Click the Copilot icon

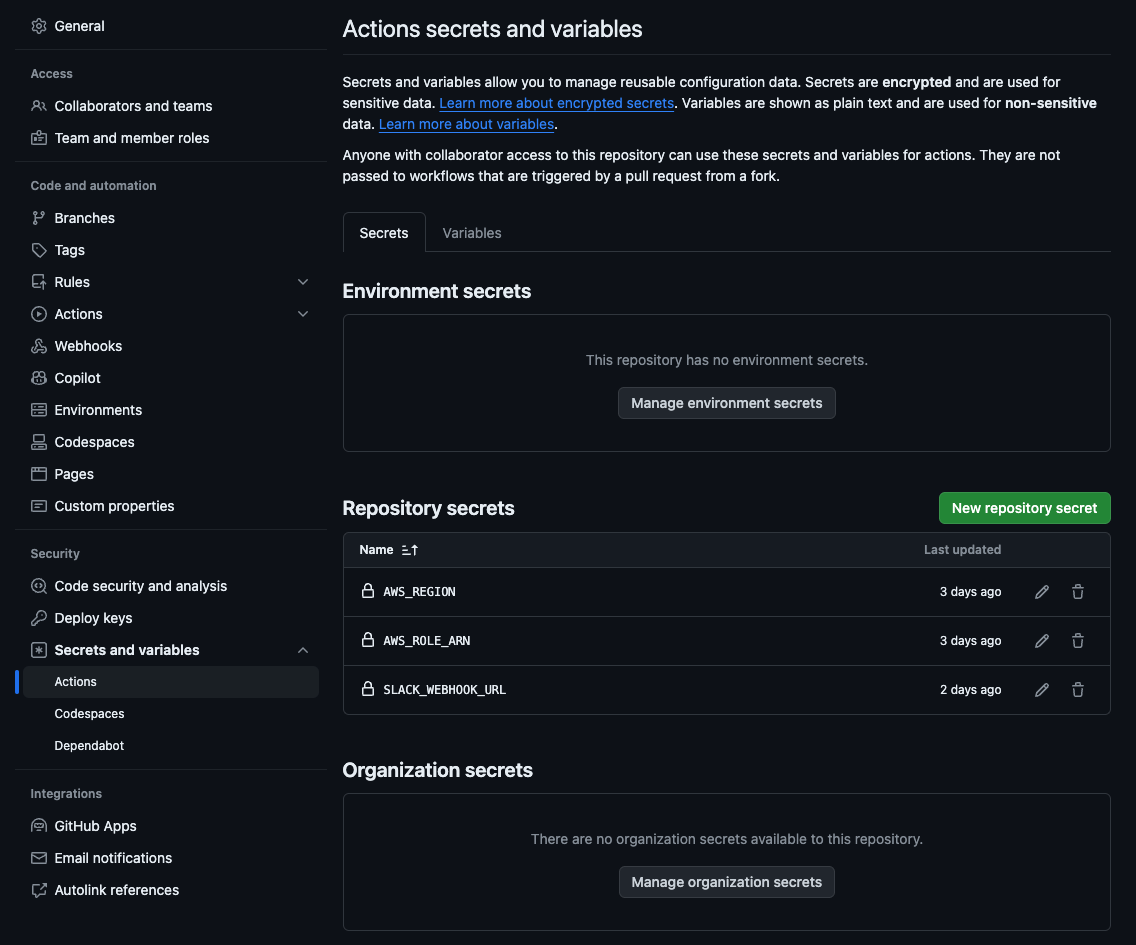coord(38,378)
